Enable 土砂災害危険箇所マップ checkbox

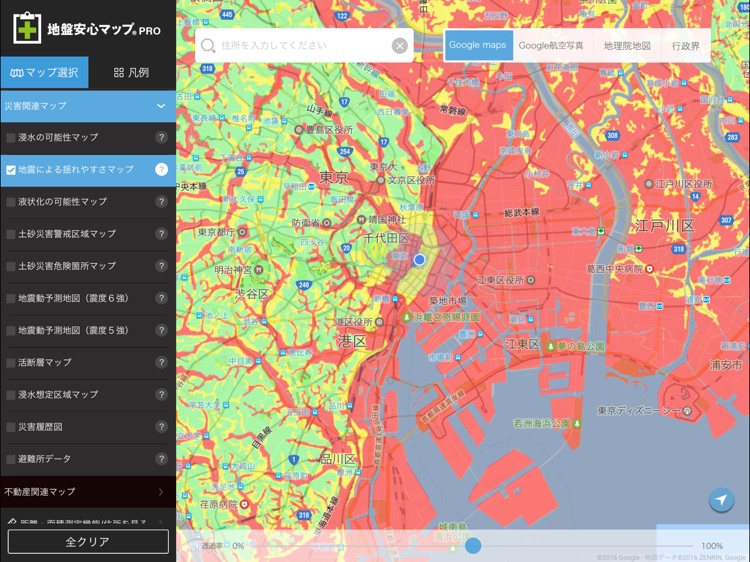(x=11, y=266)
